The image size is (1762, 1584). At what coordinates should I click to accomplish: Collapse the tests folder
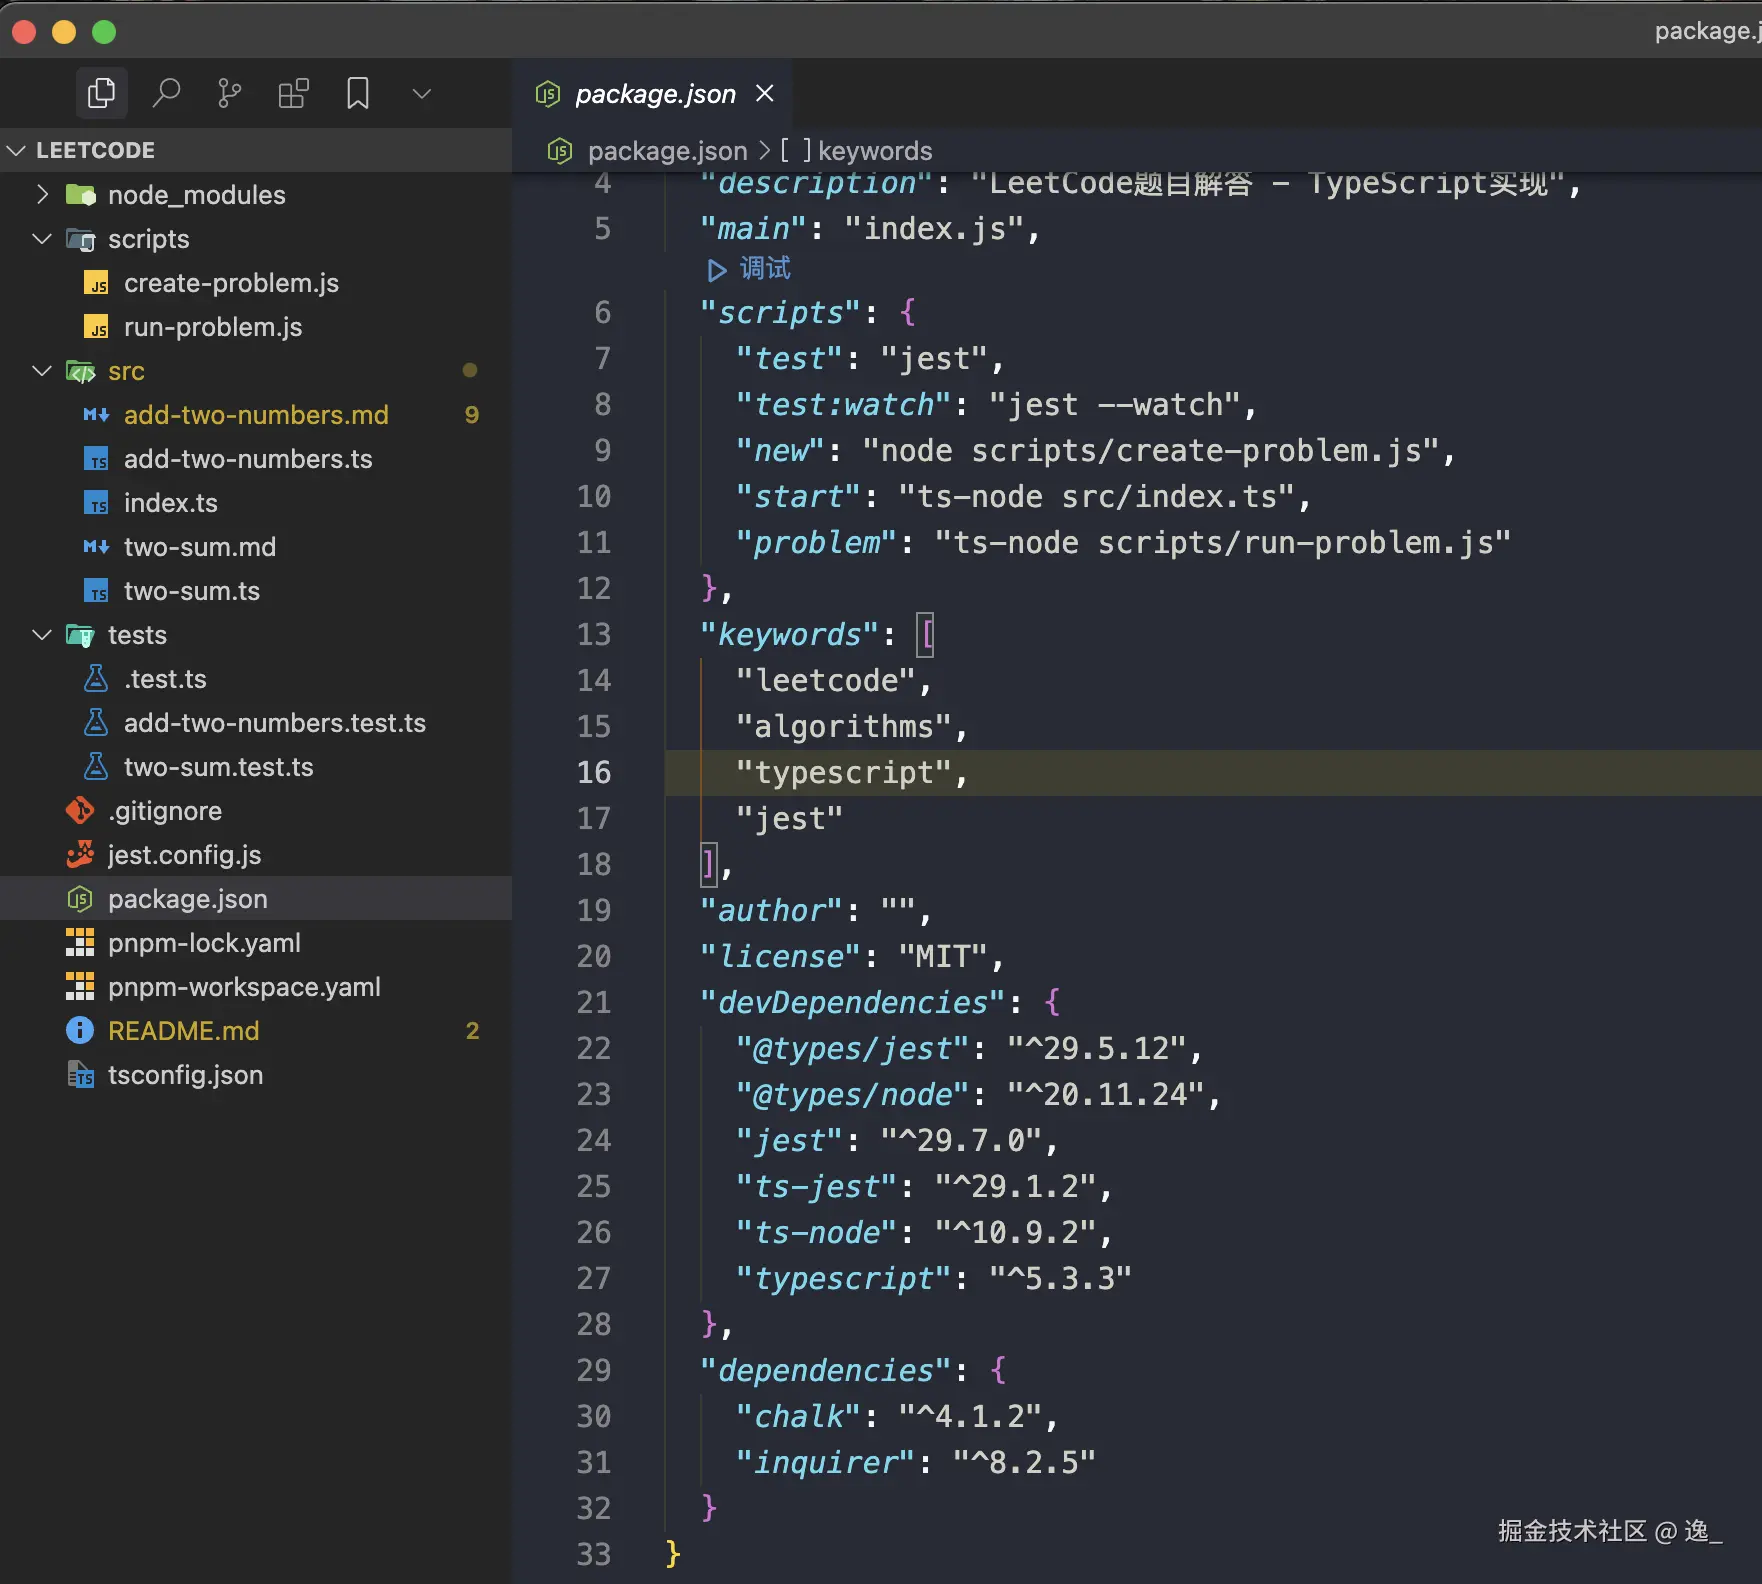[x=42, y=635]
